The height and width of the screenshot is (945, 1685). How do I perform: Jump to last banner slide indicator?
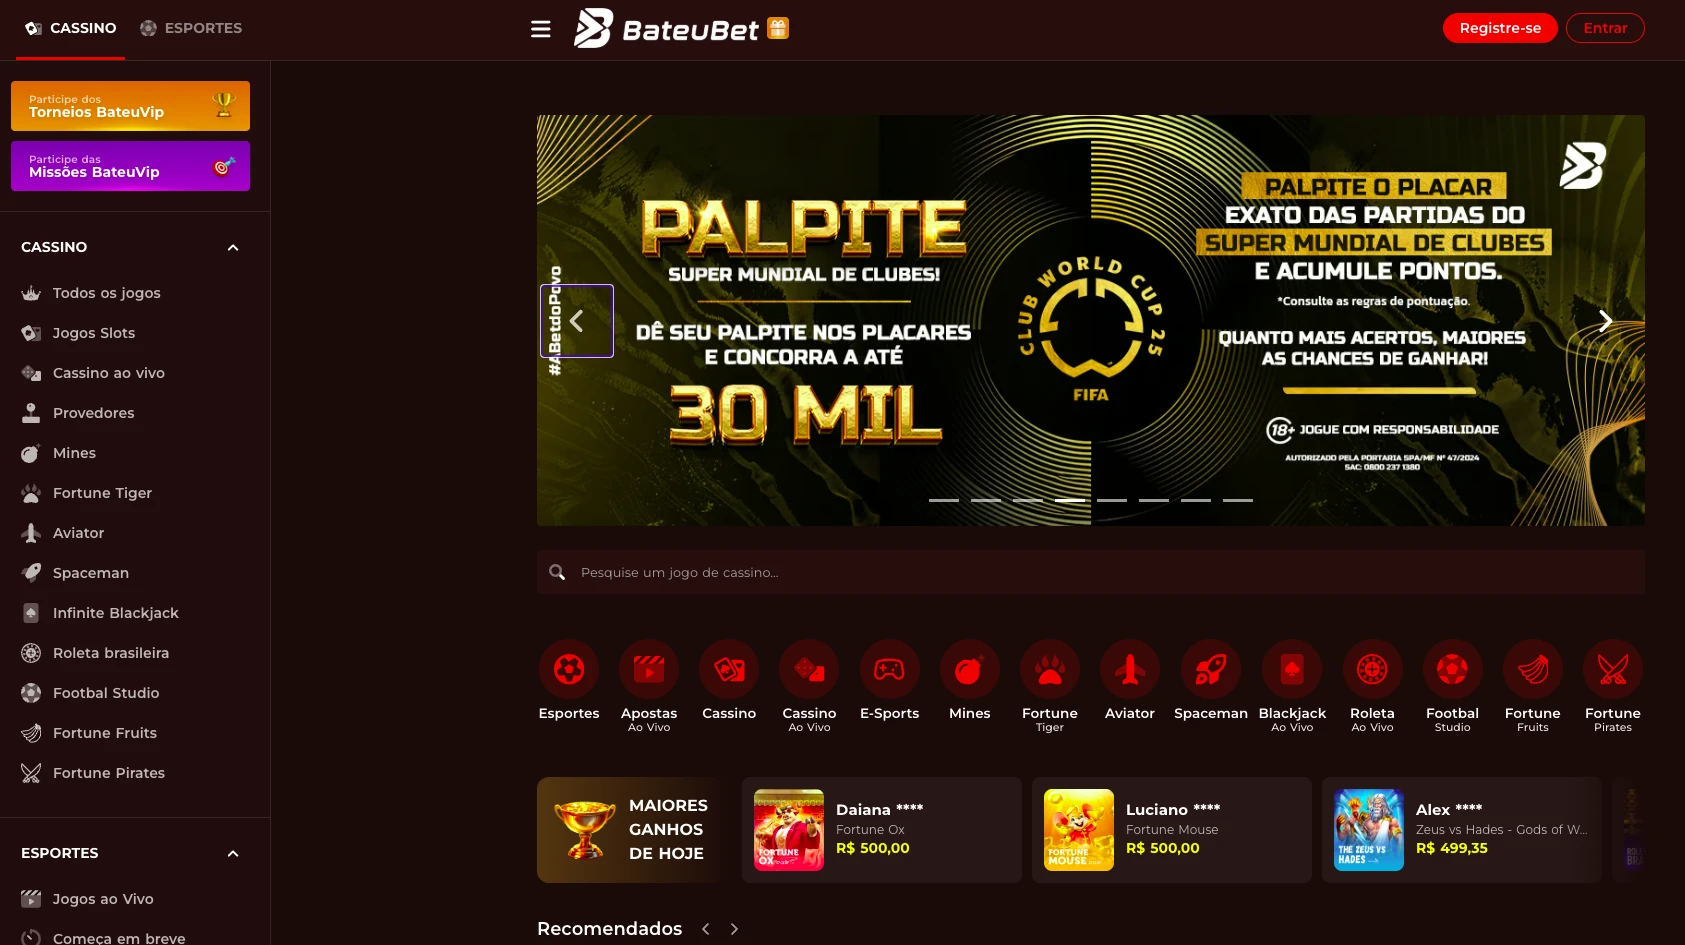[1238, 500]
